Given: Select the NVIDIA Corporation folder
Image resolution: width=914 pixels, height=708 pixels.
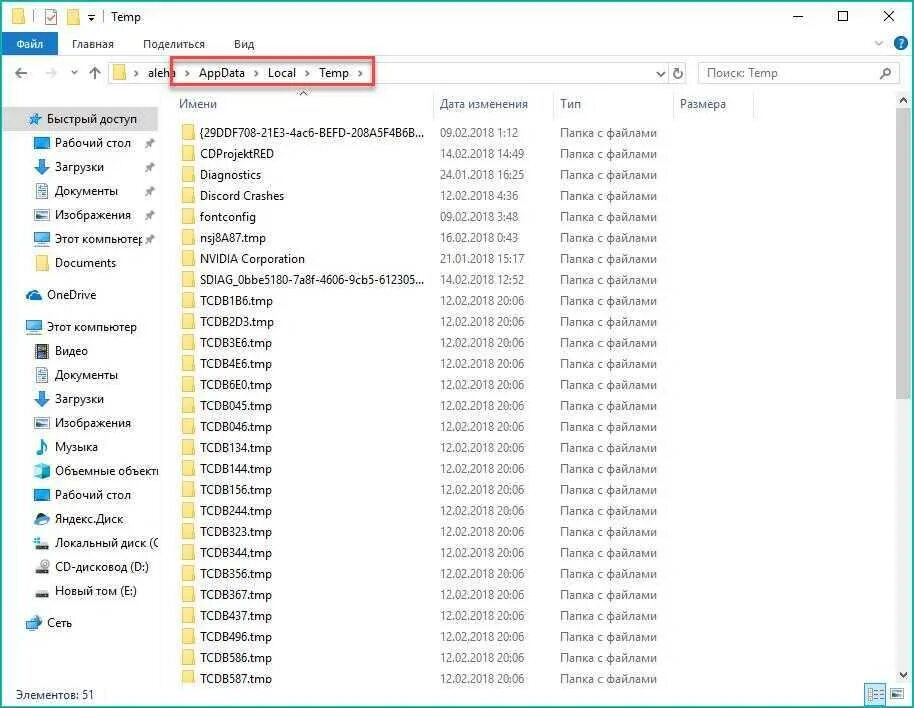Looking at the screenshot, I should [252, 259].
